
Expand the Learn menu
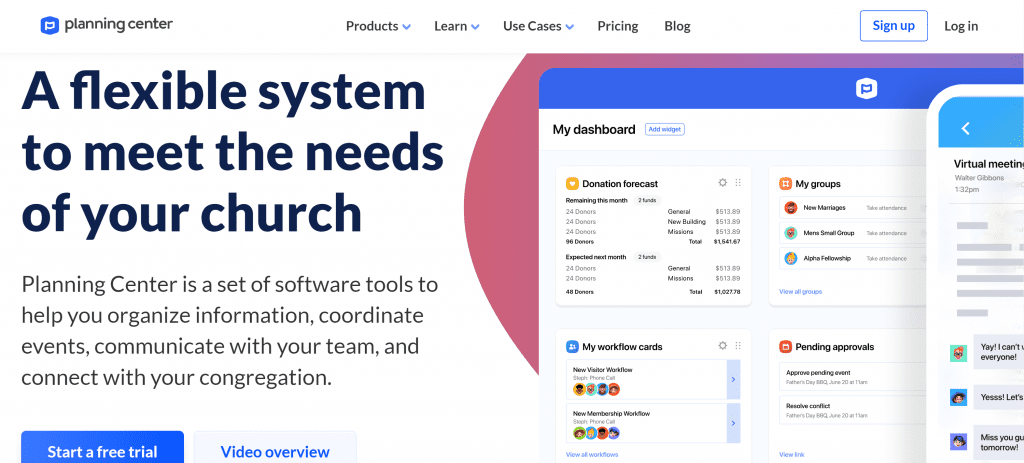456,26
